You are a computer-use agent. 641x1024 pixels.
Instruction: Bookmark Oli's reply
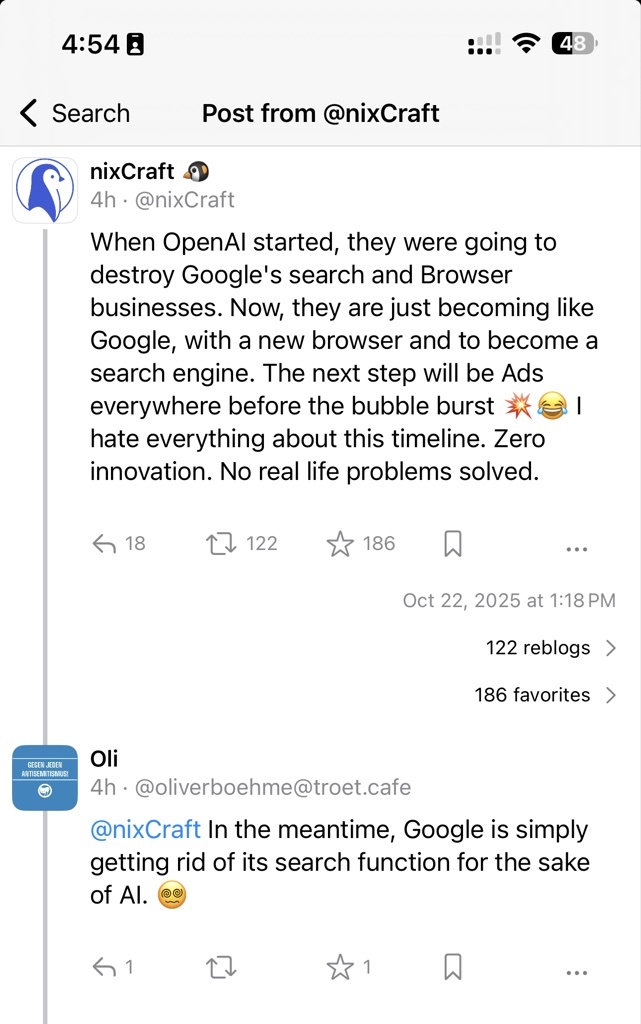point(452,967)
